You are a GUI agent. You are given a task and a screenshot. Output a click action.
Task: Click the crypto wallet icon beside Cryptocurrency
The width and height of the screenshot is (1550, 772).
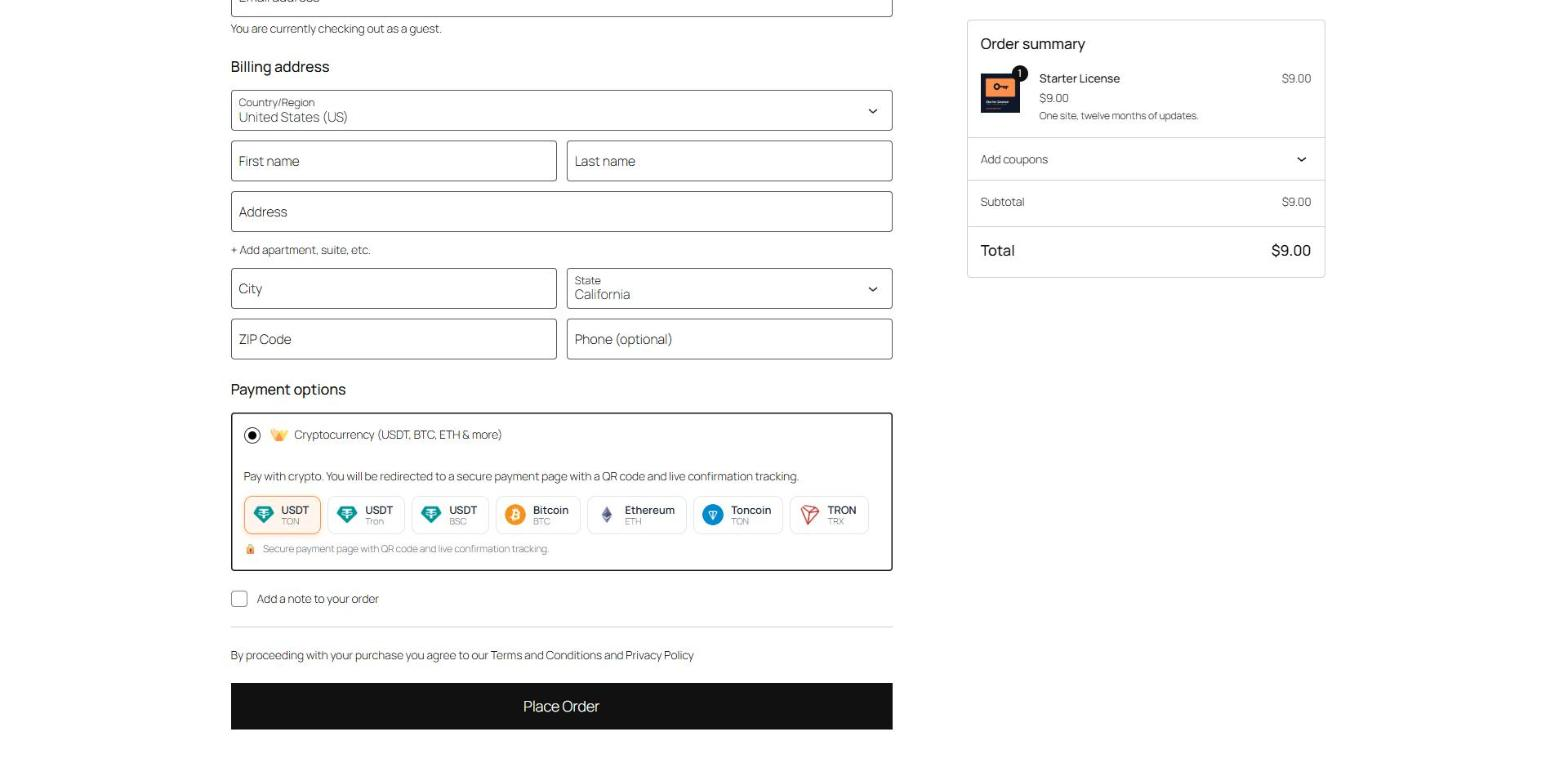click(279, 435)
